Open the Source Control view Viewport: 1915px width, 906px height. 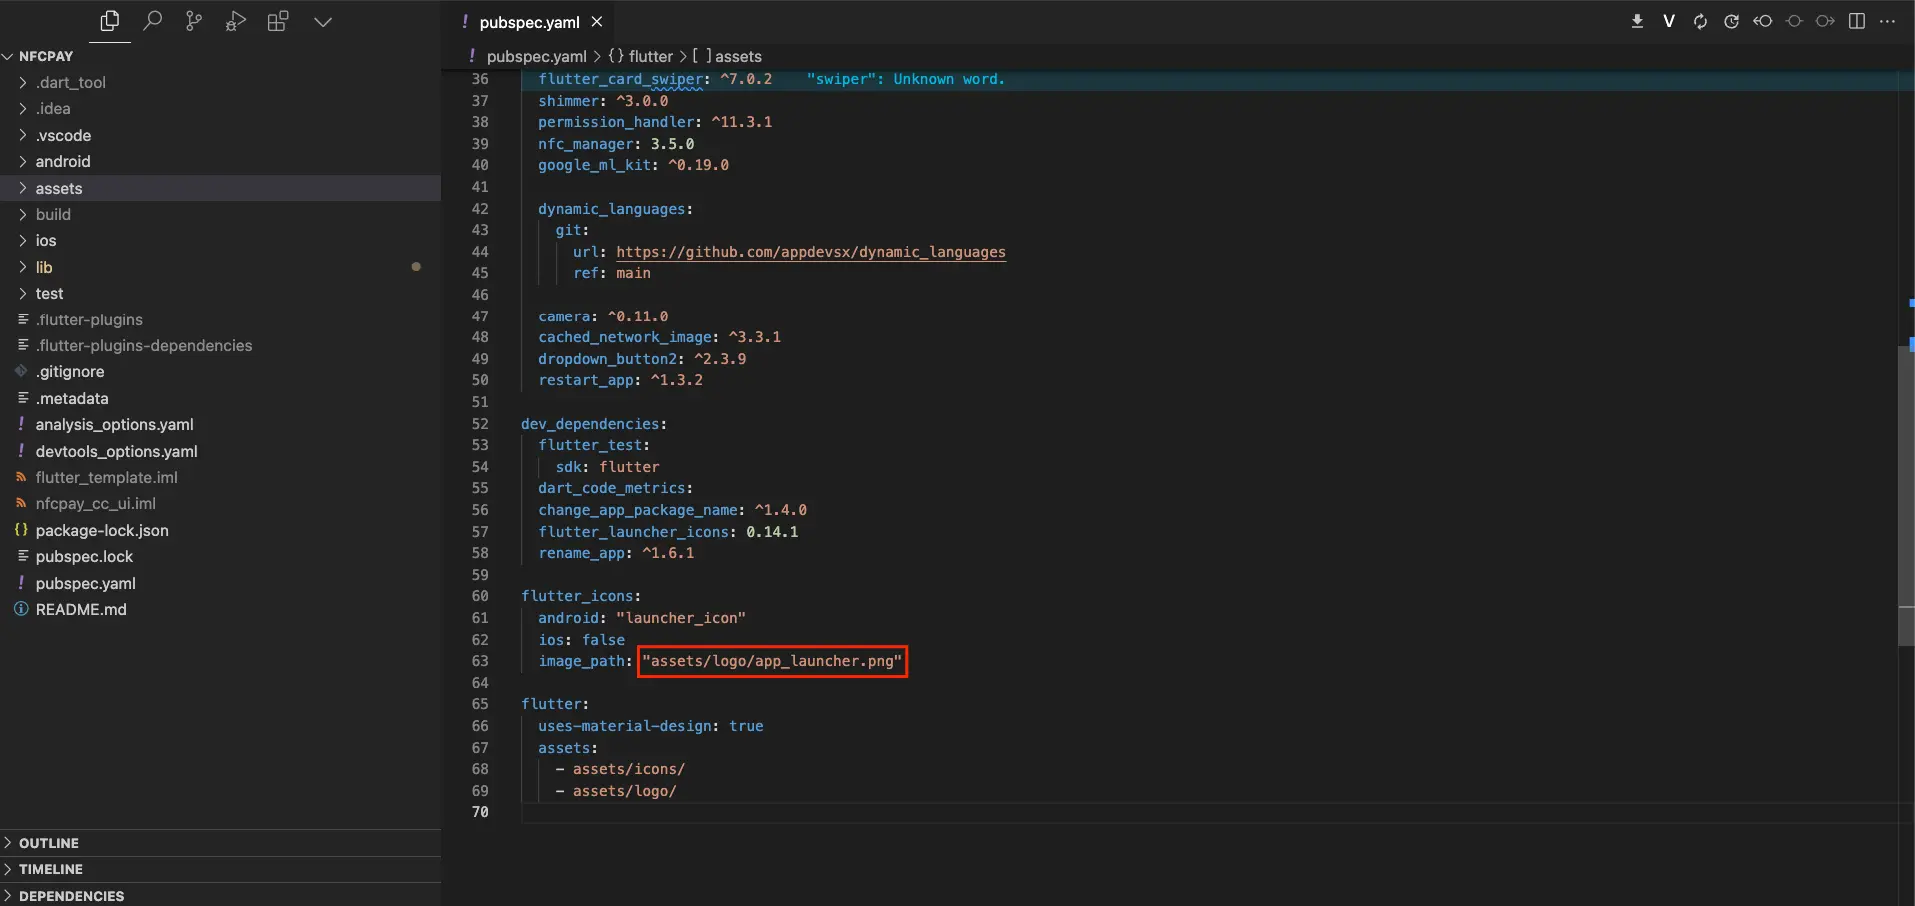tap(194, 21)
